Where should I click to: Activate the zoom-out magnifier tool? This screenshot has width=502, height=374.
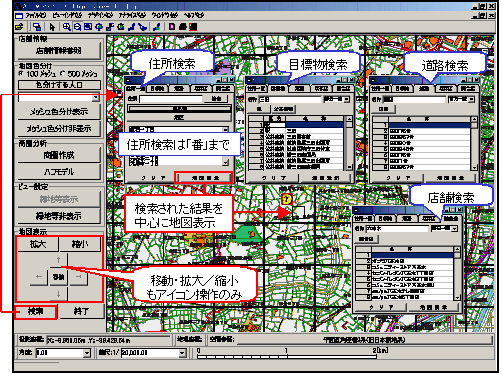pyautogui.click(x=77, y=27)
